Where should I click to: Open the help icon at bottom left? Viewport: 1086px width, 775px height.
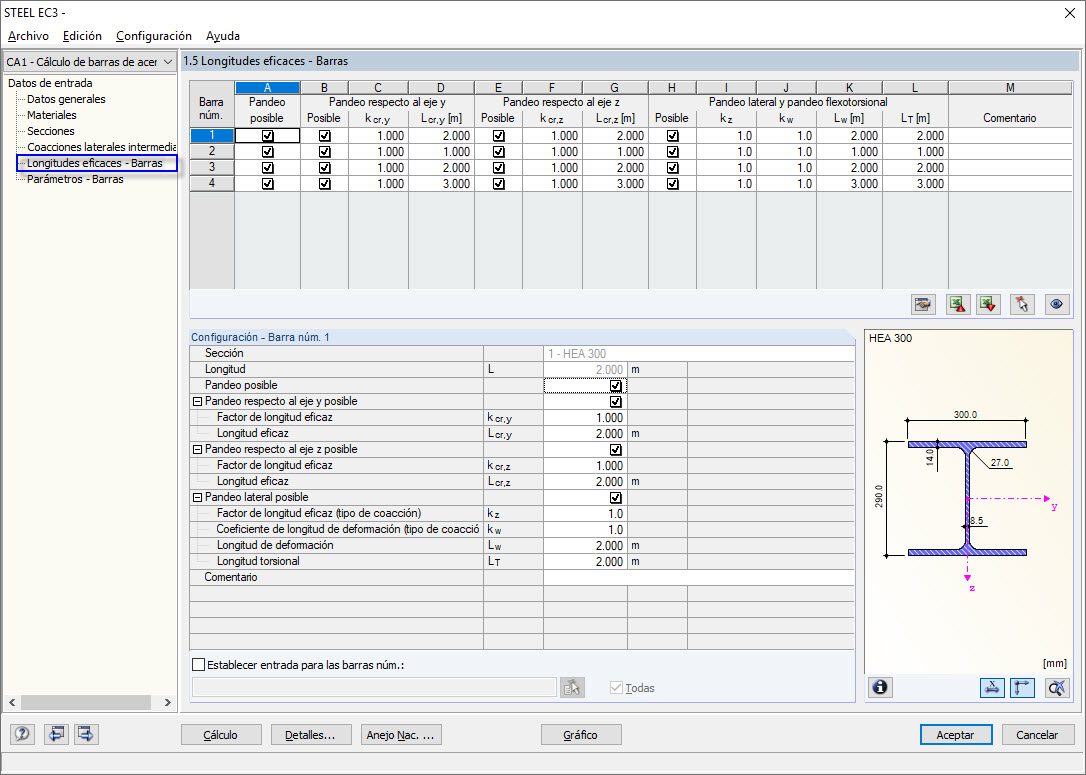coord(22,734)
